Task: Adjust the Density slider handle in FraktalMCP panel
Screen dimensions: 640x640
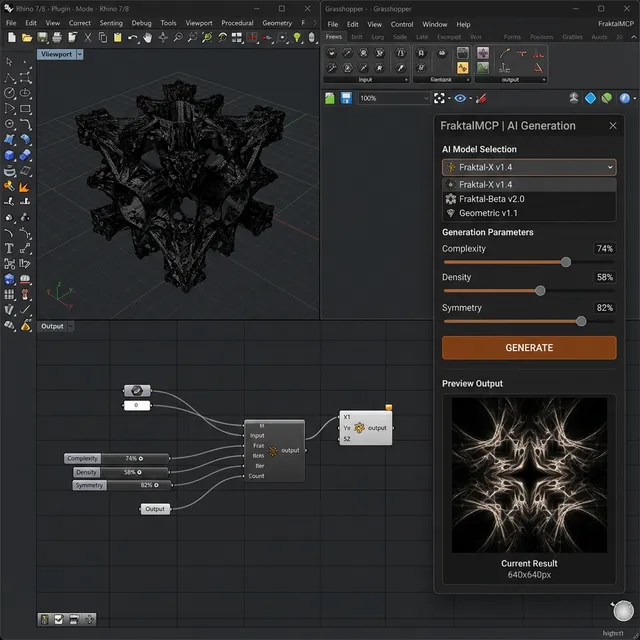Action: pyautogui.click(x=540, y=291)
